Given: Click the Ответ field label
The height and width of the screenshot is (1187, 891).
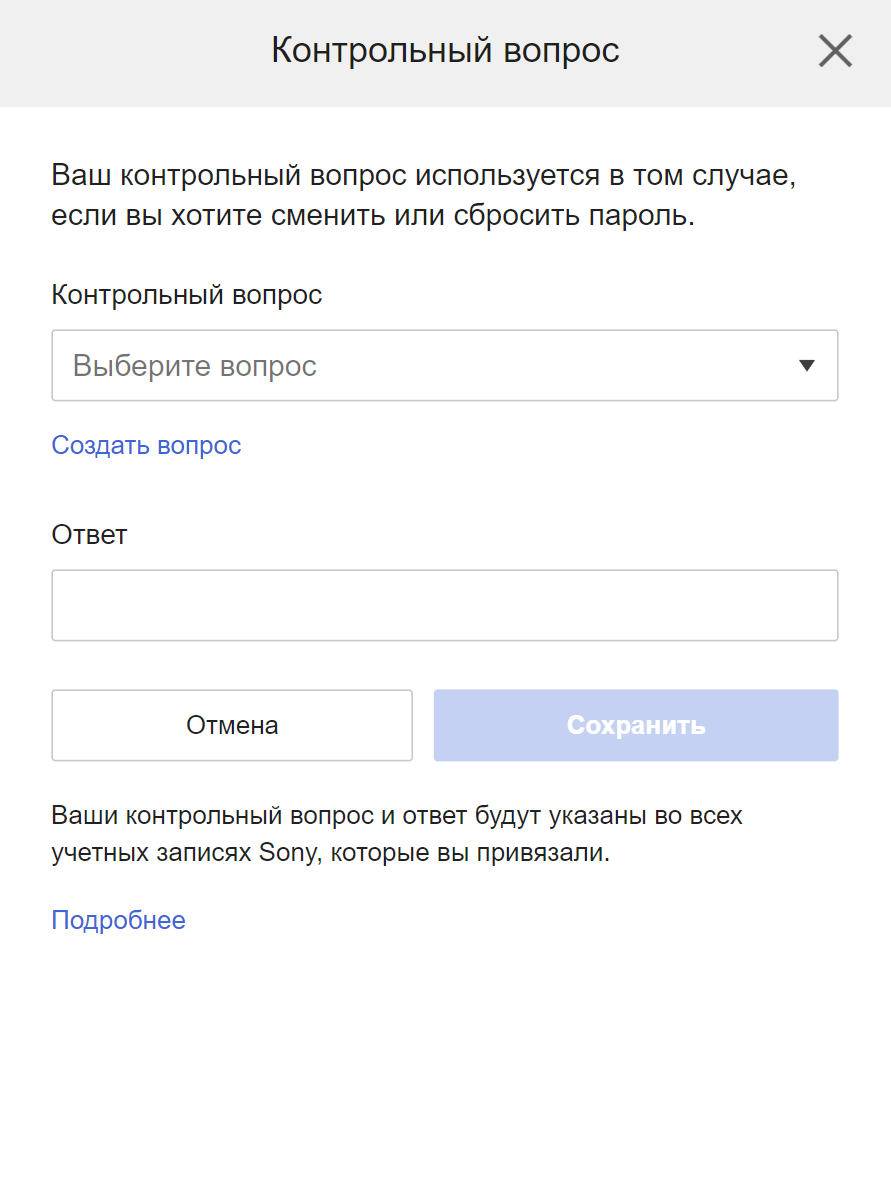Looking at the screenshot, I should tap(89, 535).
